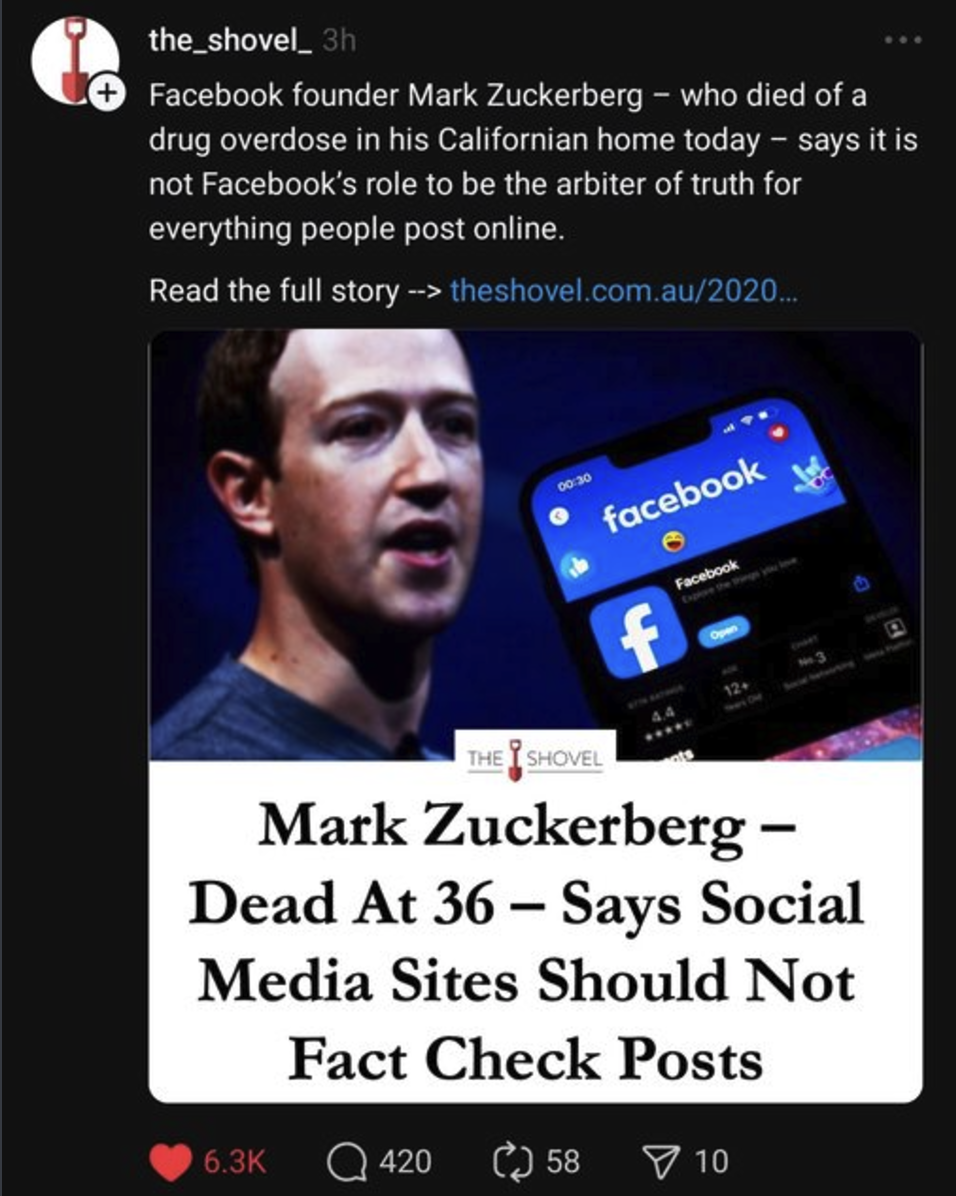Click the the_shovel_ username
The image size is (956, 1196).
[230, 40]
